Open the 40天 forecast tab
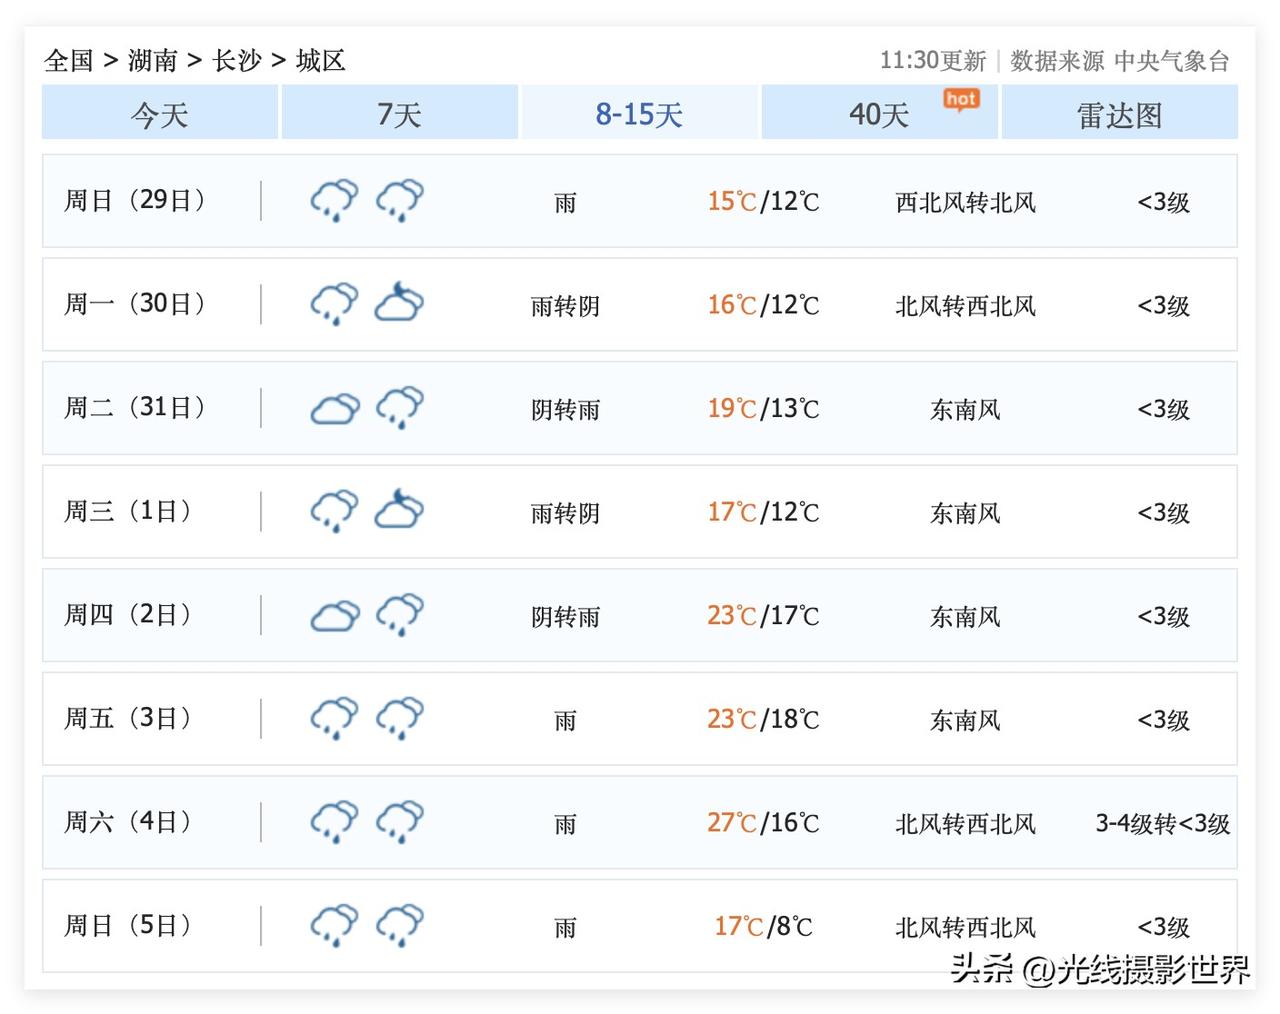The height and width of the screenshot is (1014, 1280). [x=879, y=113]
